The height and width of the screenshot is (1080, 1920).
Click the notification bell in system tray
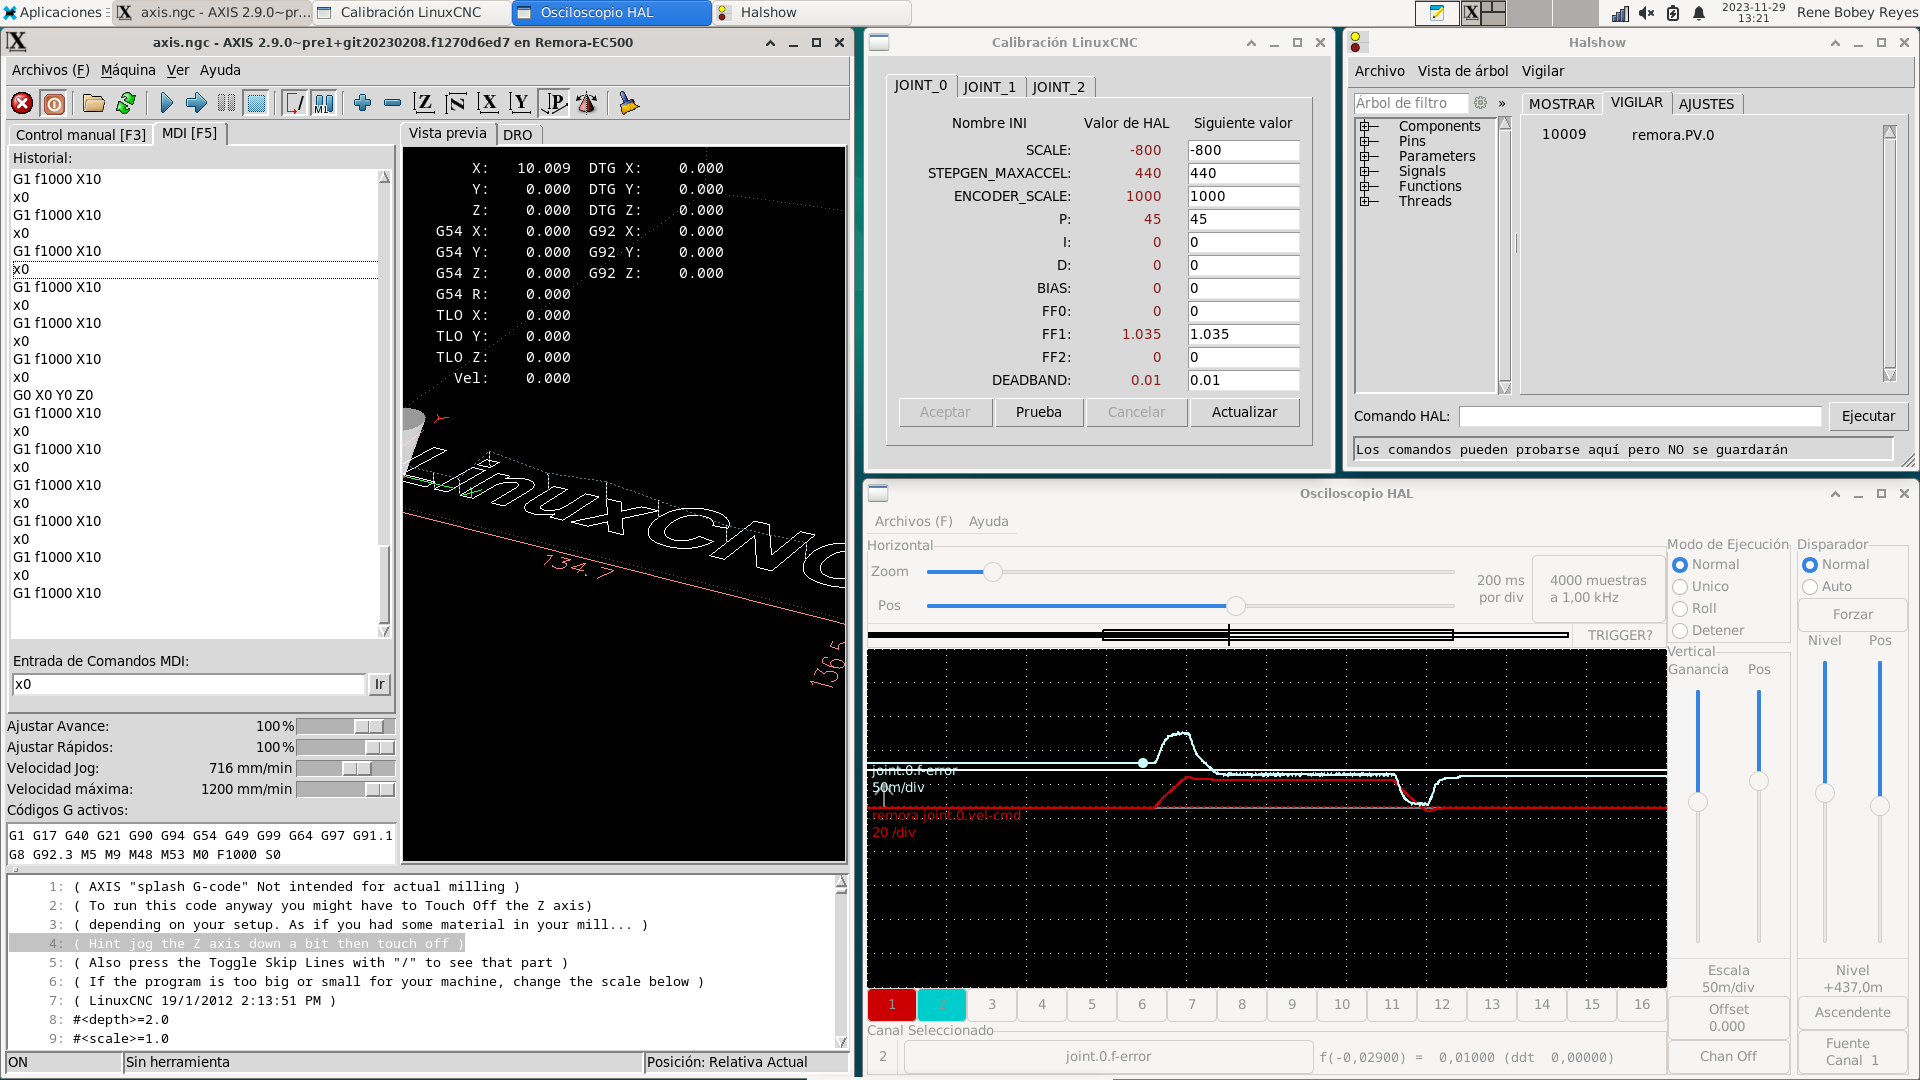pos(1699,13)
